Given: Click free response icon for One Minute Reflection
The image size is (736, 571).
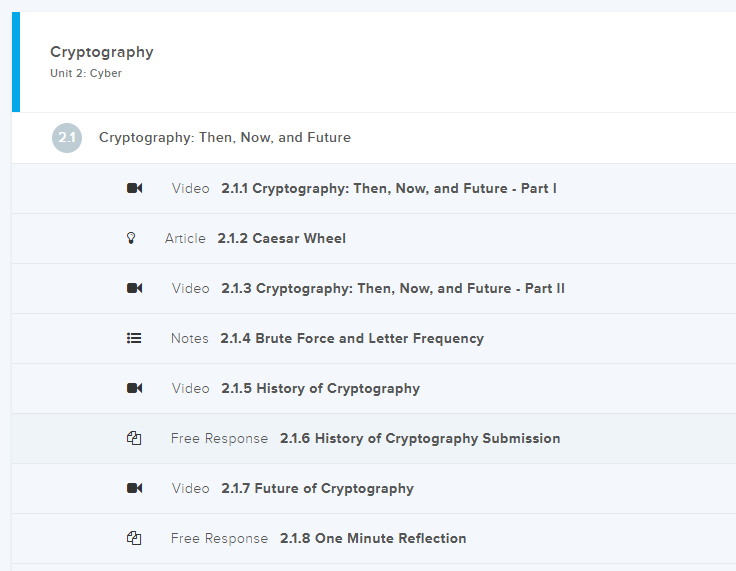Looking at the screenshot, I should pos(134,538).
